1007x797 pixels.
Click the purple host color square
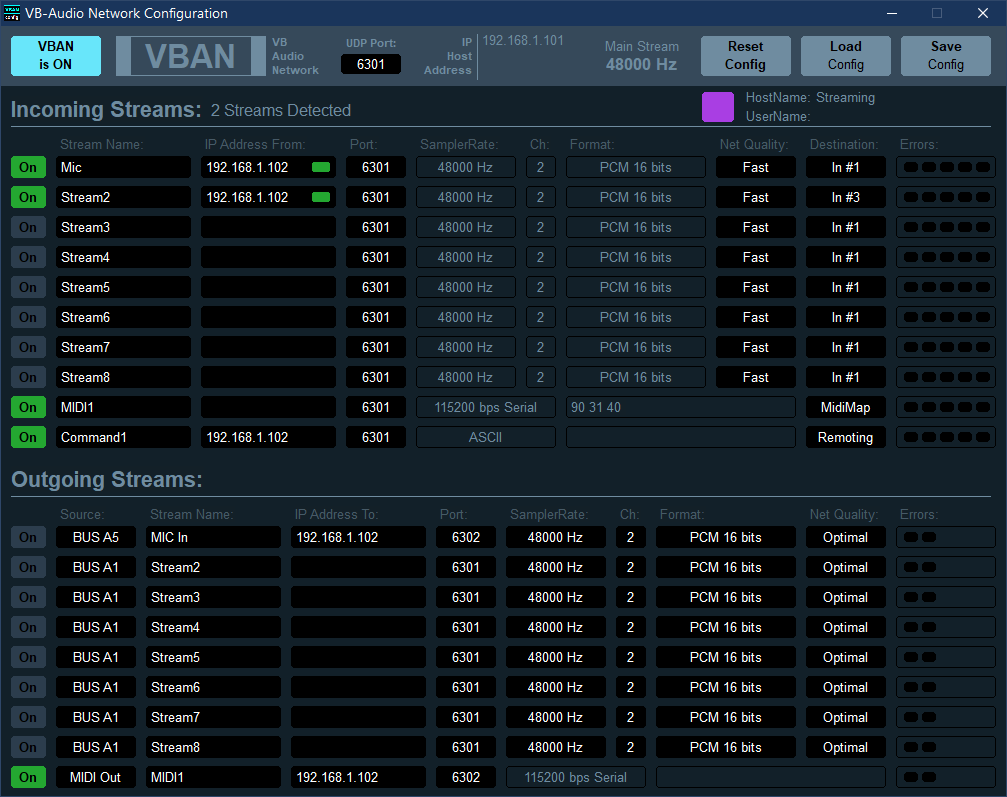click(718, 107)
